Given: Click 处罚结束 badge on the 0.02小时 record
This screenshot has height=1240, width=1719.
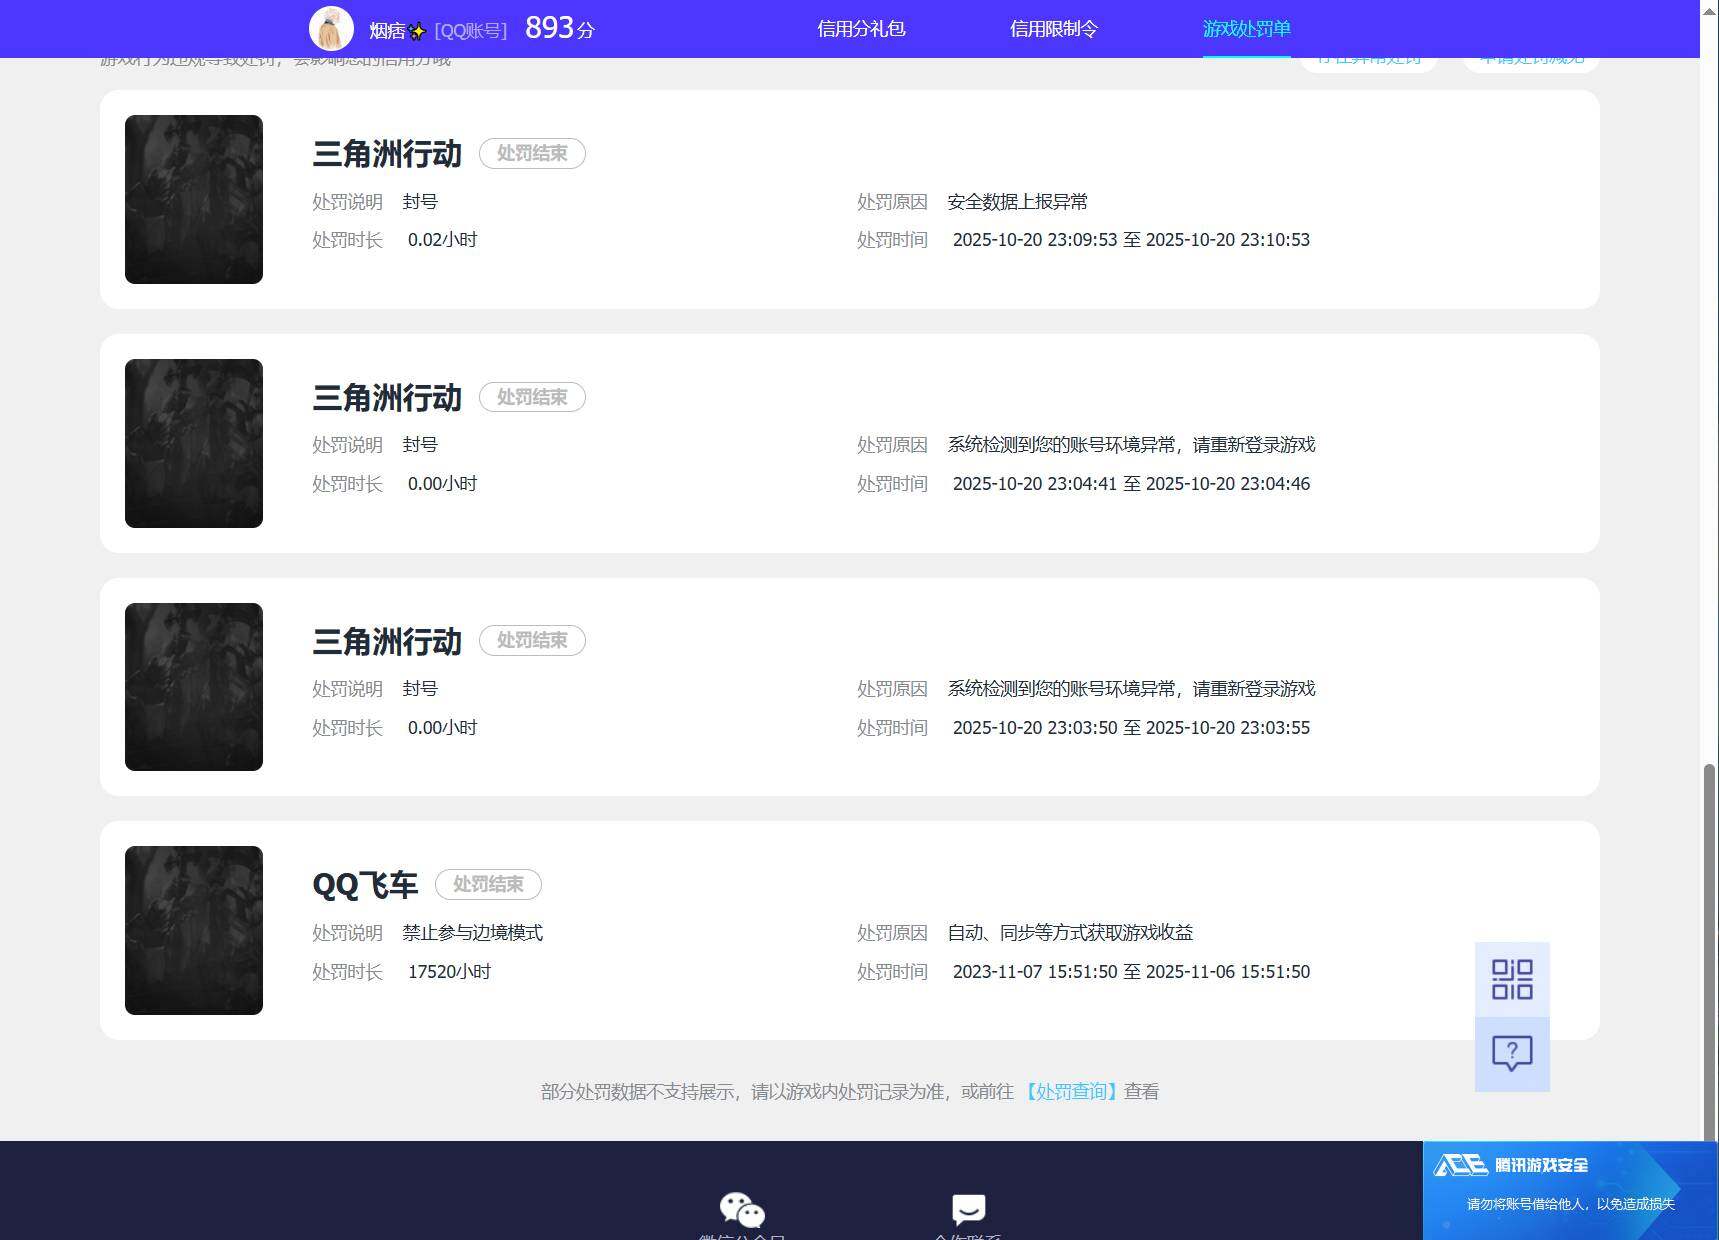Looking at the screenshot, I should coord(532,153).
